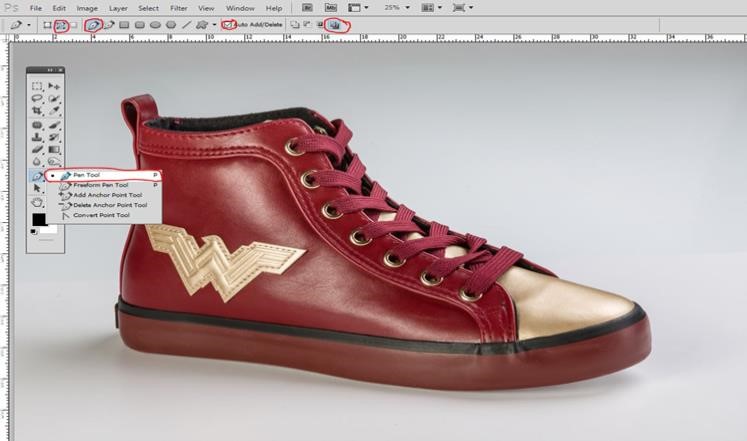Open the pen tool preset picker arrow
The width and height of the screenshot is (747, 441).
(29, 25)
